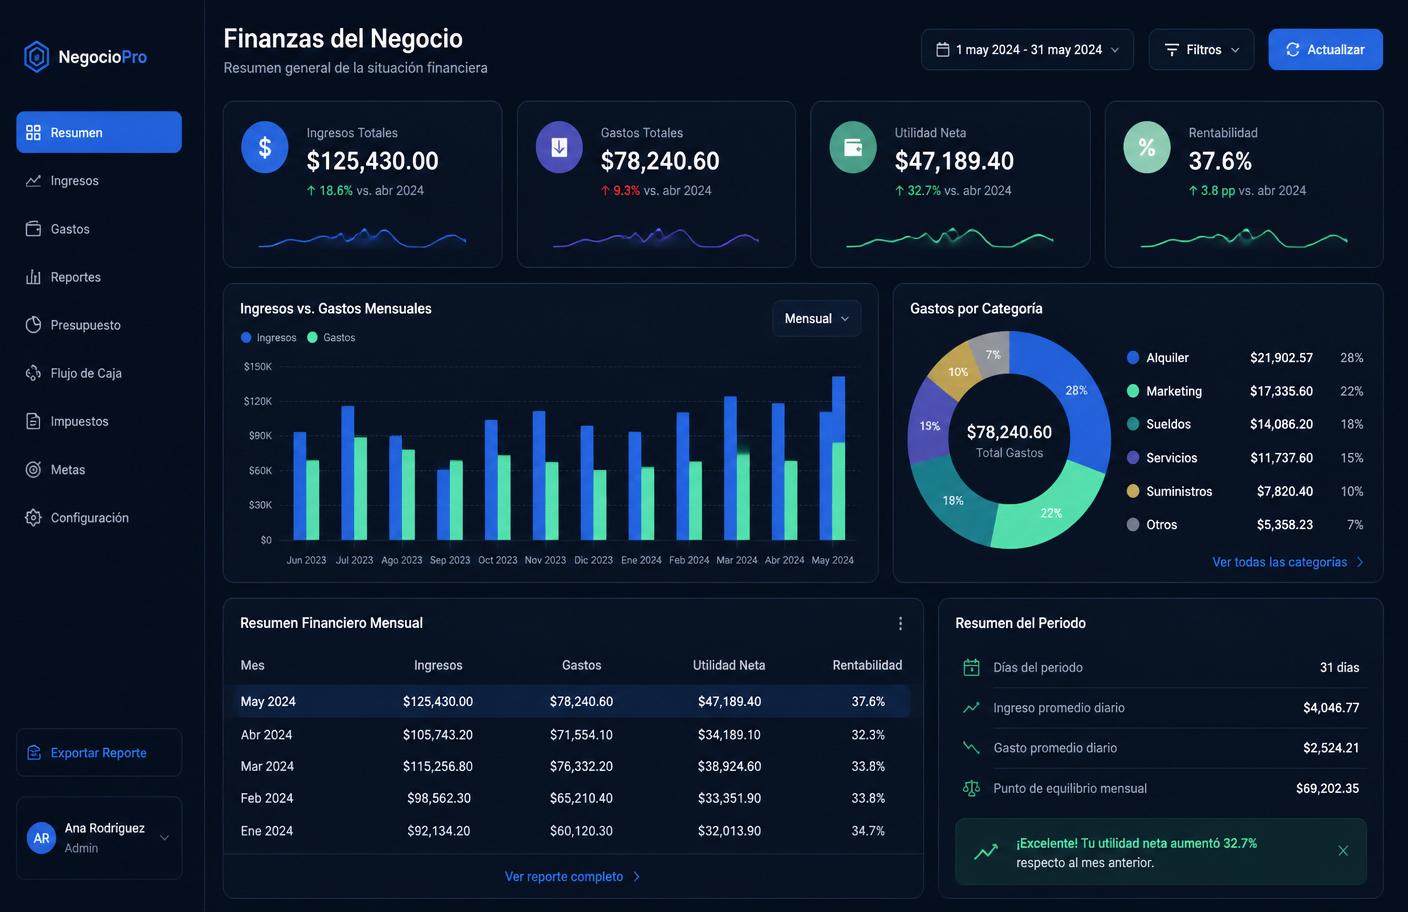Go to Ingresos in the sidebar
1408x912 pixels.
coord(99,181)
